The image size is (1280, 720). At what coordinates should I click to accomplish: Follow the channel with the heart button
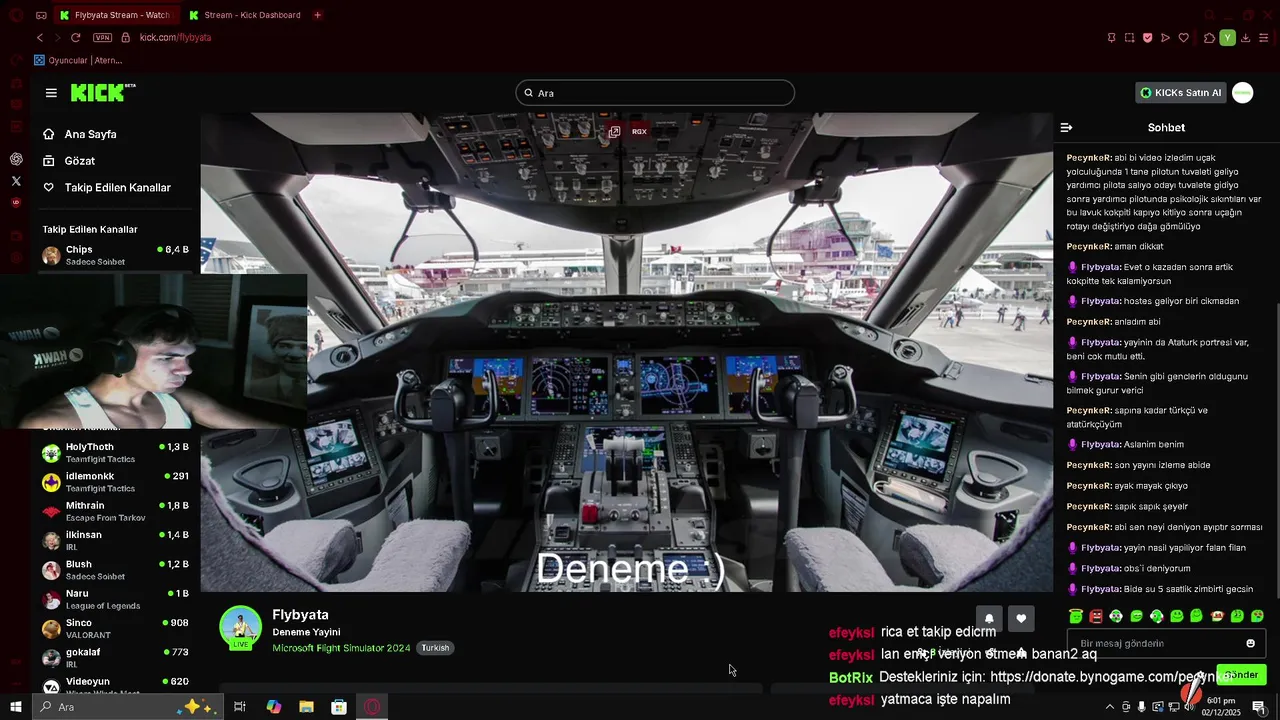click(1021, 619)
